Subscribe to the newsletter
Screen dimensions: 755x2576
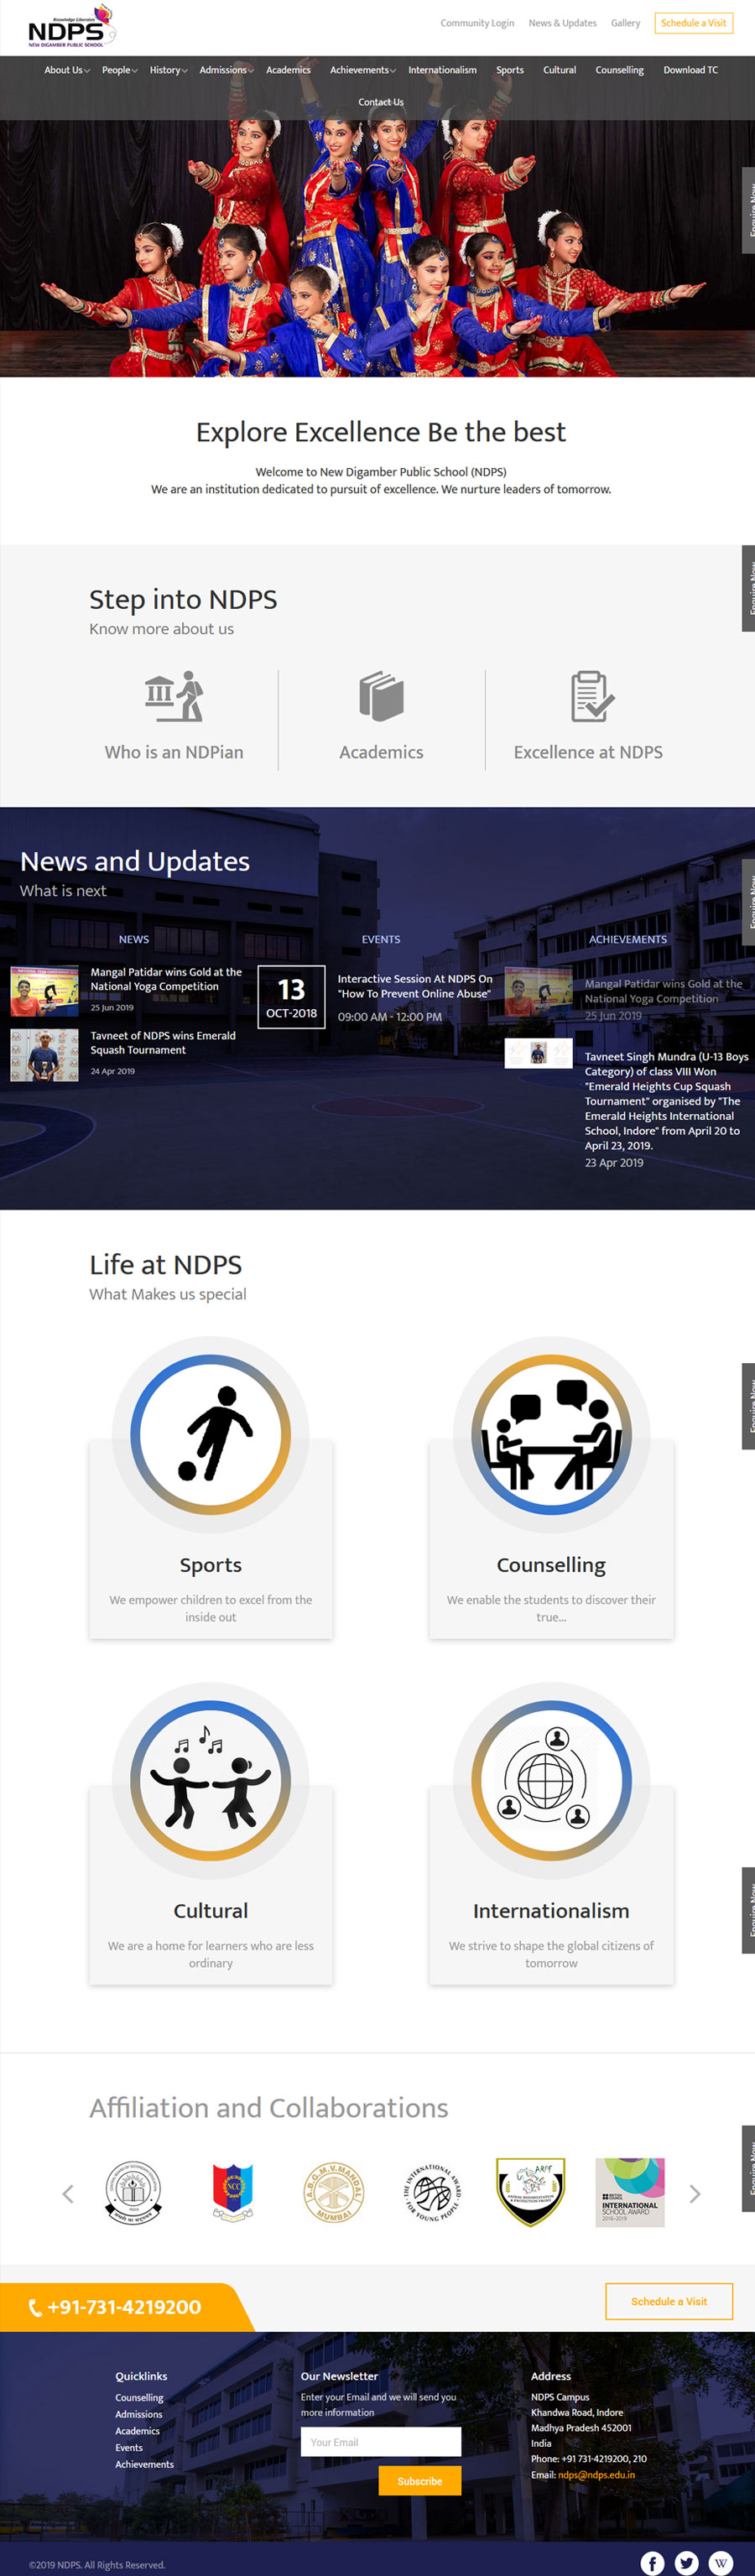pyautogui.click(x=420, y=2480)
